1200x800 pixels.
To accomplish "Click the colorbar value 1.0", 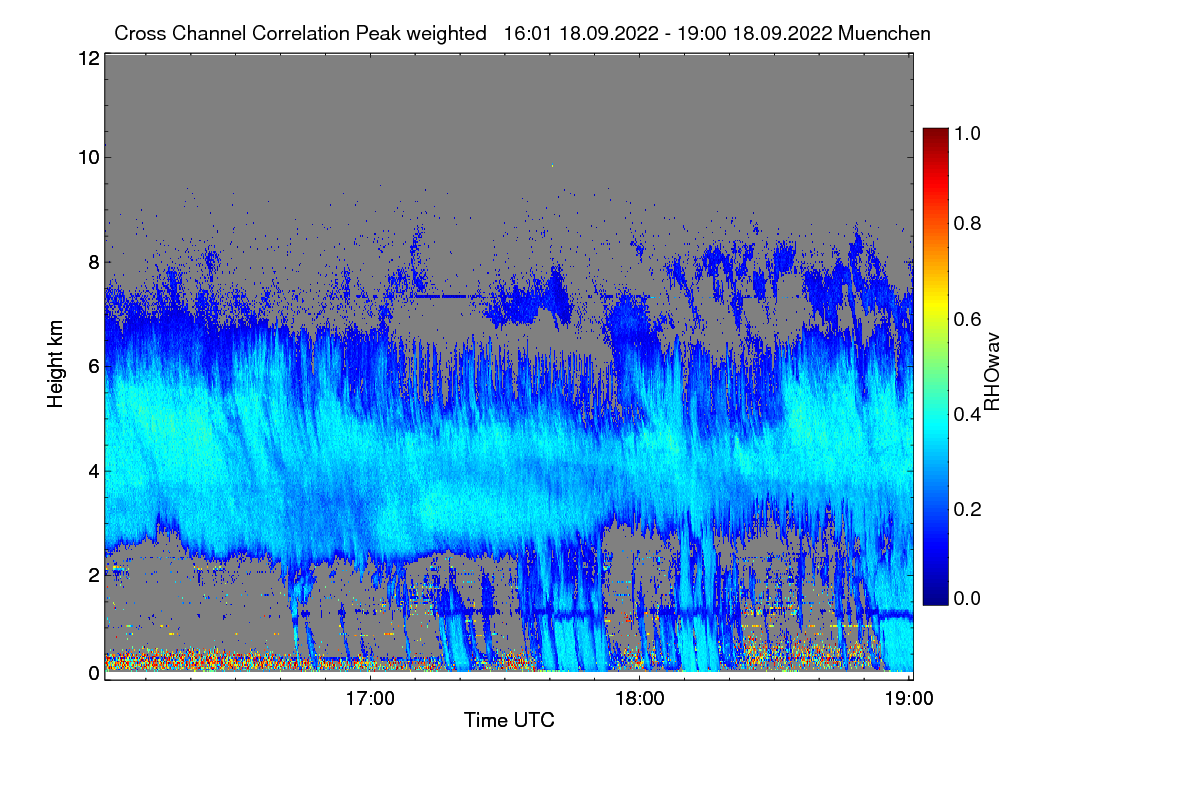I will tap(969, 132).
